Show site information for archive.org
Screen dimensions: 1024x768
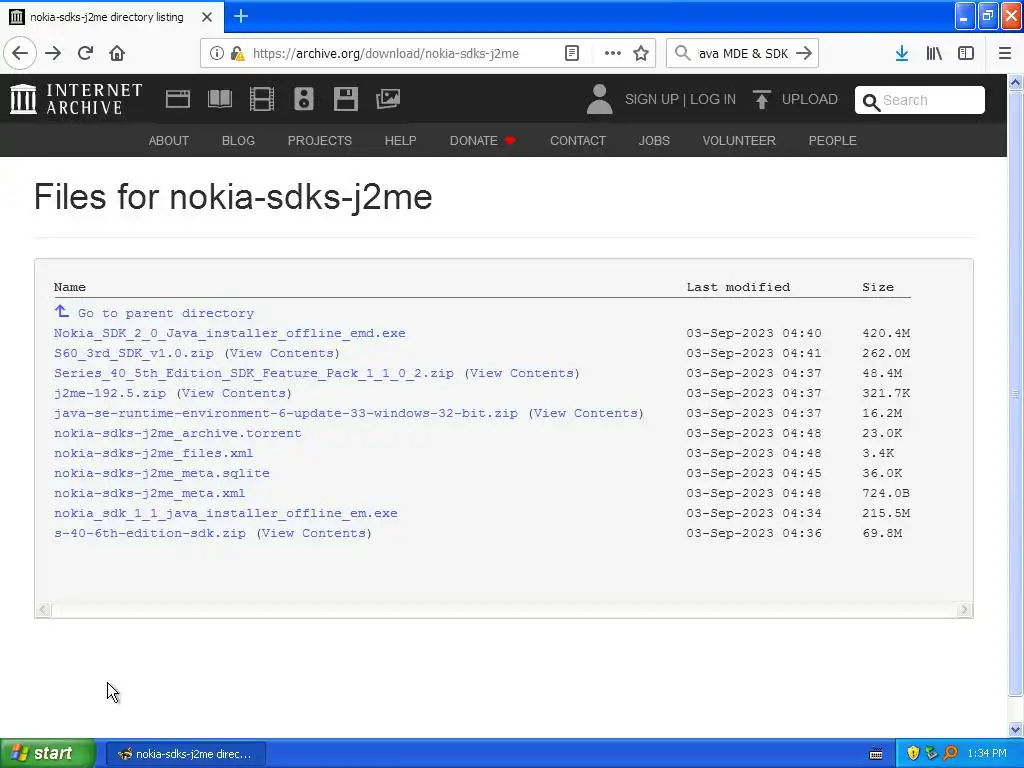coord(217,54)
